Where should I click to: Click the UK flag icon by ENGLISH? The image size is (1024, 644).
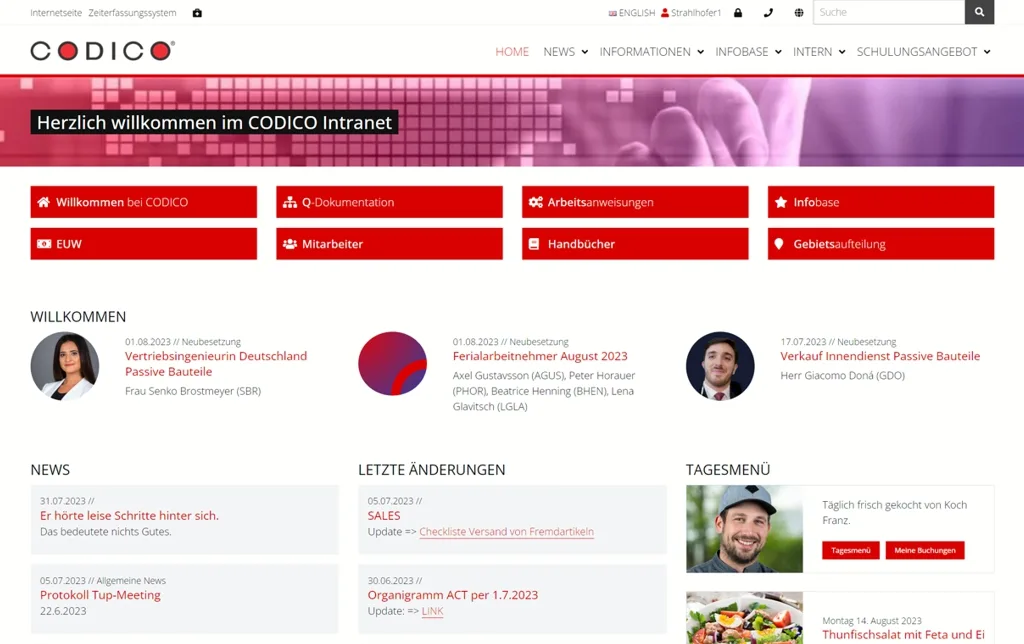613,13
